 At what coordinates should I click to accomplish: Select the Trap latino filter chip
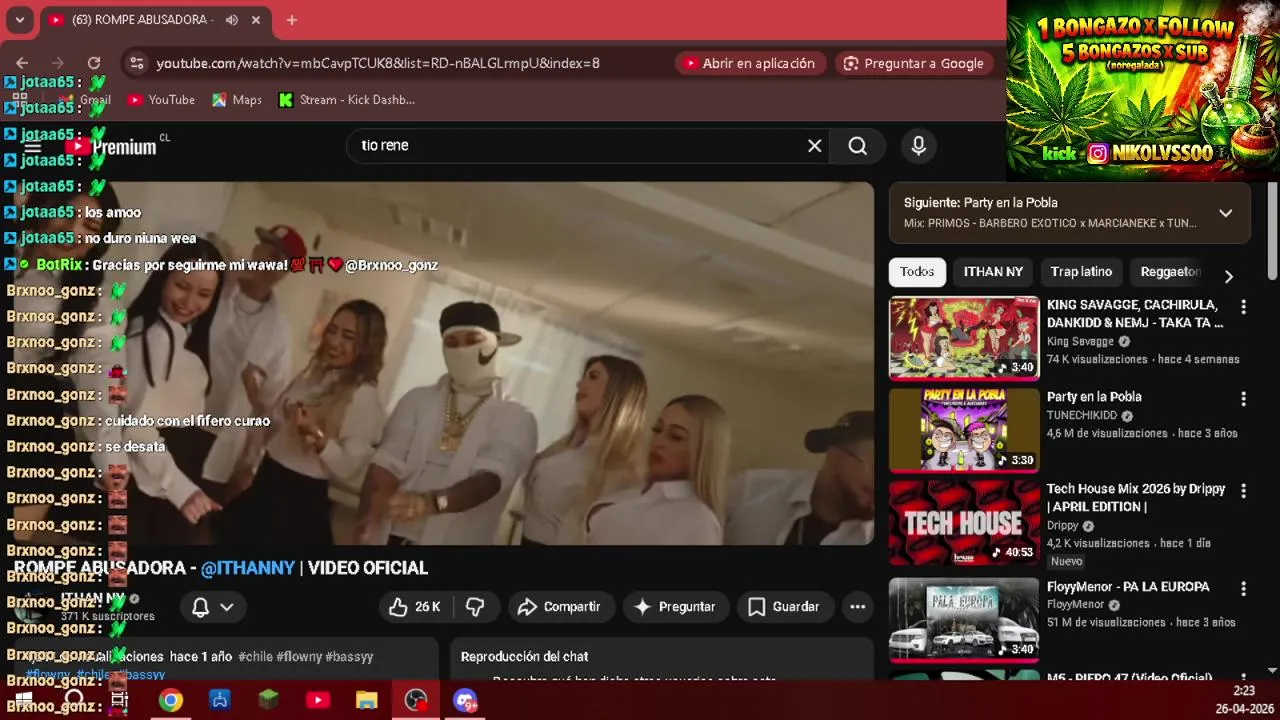[x=1081, y=272]
